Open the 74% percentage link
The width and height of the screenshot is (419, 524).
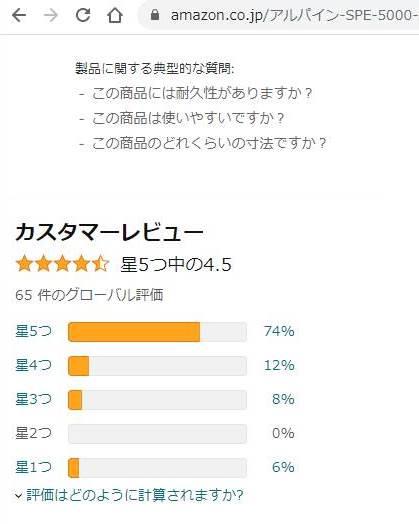click(279, 331)
